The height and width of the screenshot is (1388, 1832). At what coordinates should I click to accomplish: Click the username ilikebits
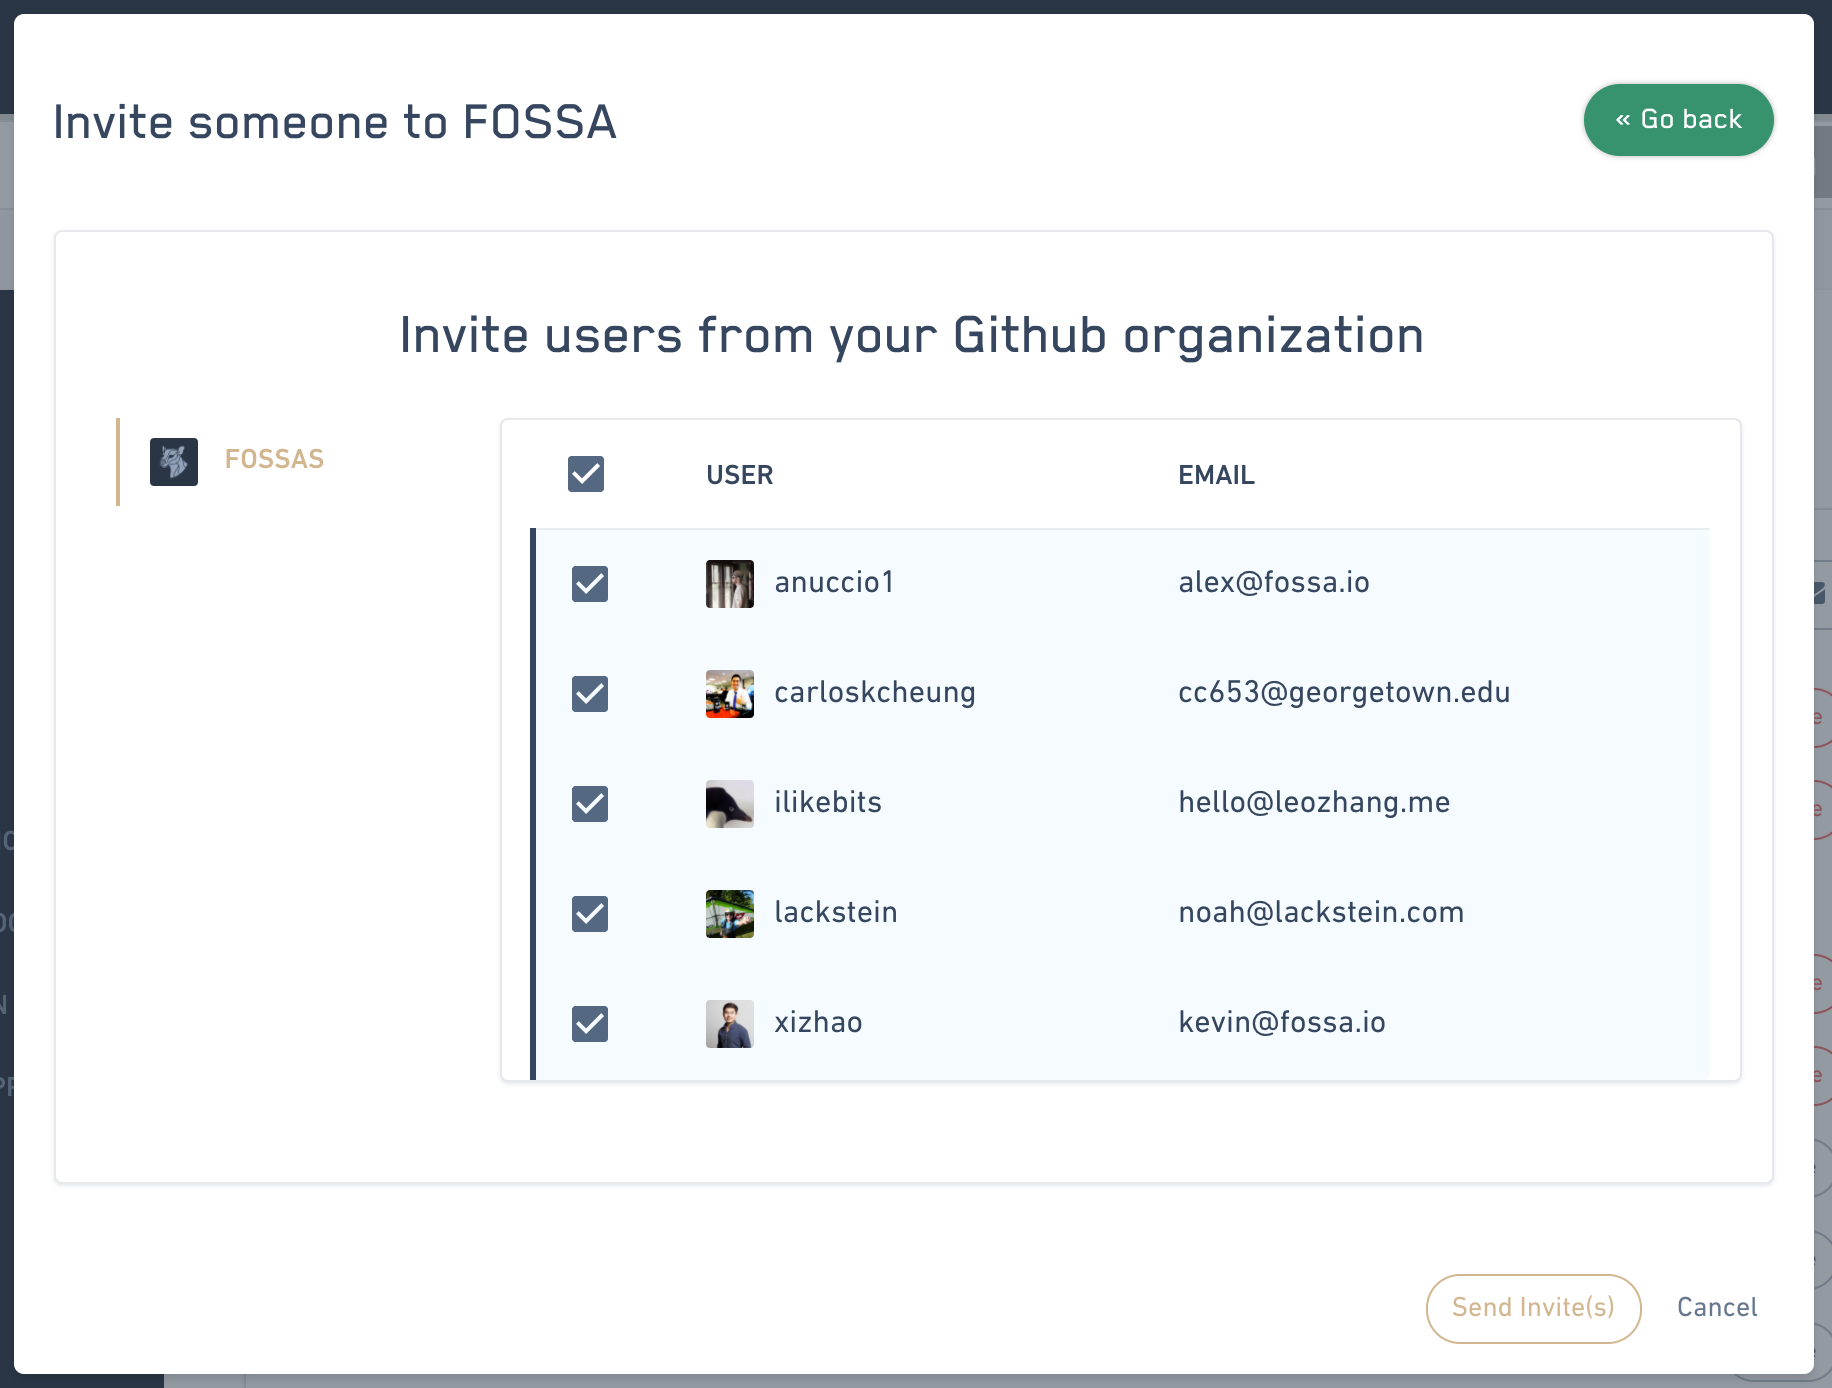point(828,802)
